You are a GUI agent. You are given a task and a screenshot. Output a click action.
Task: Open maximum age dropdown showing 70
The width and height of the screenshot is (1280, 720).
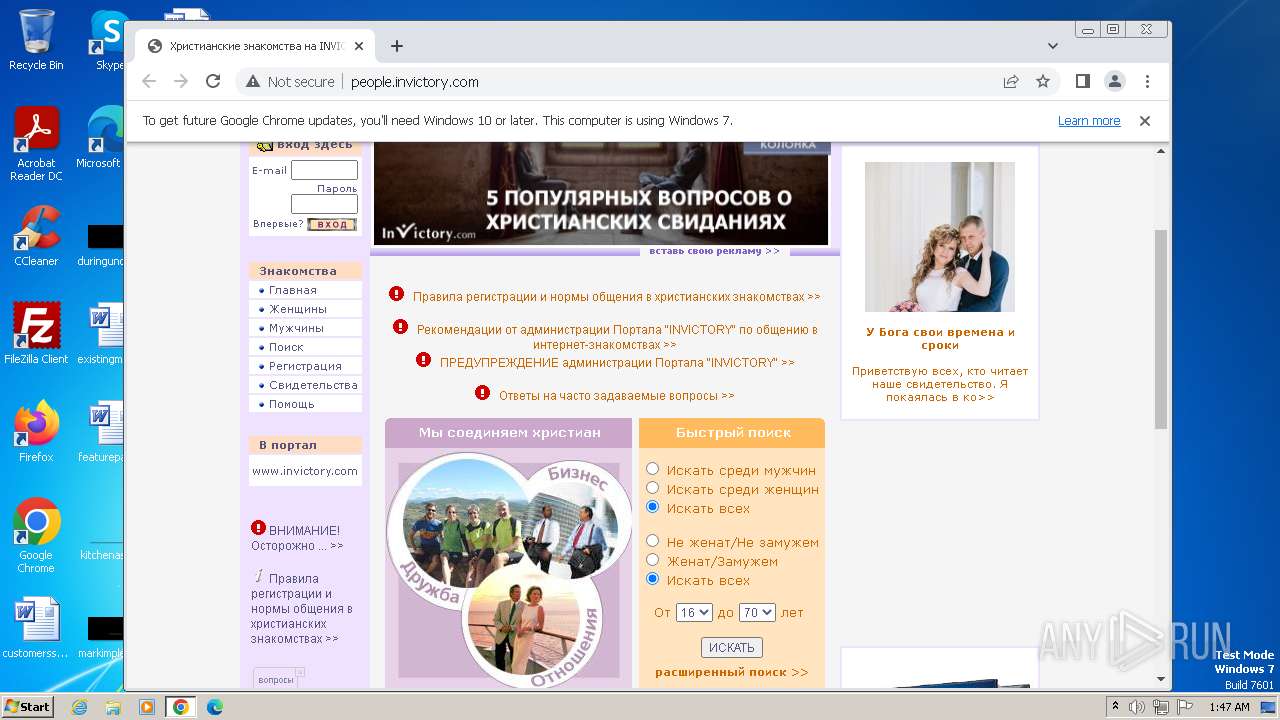tap(758, 612)
